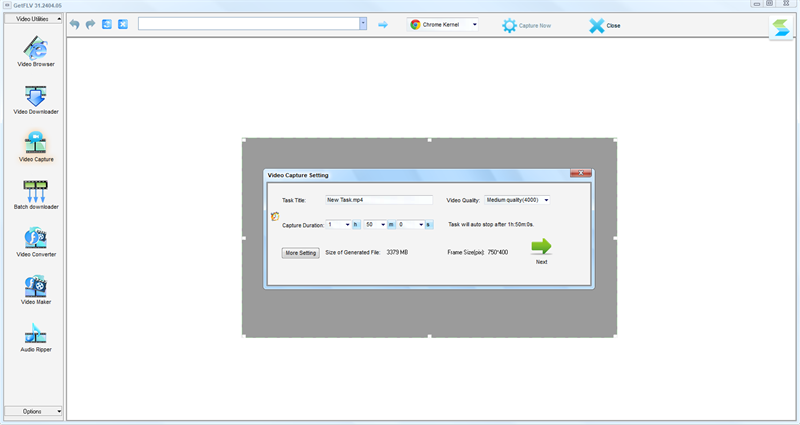Click the 3379 MB file size value

click(x=397, y=252)
